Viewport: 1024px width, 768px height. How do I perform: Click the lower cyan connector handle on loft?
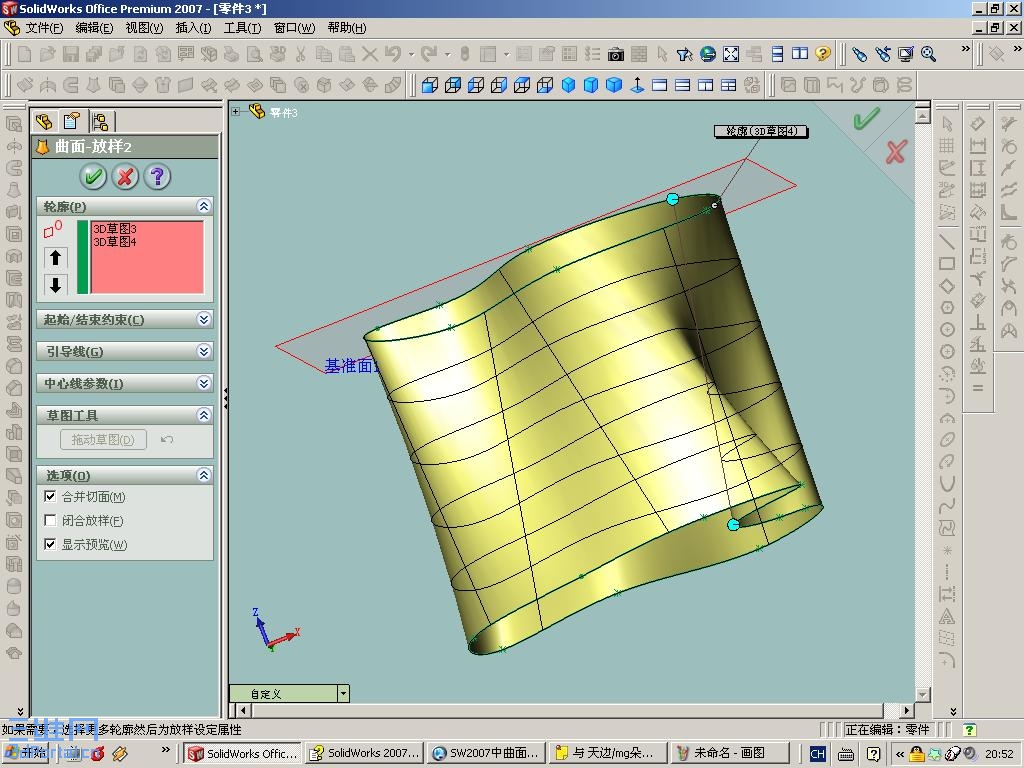(x=733, y=524)
